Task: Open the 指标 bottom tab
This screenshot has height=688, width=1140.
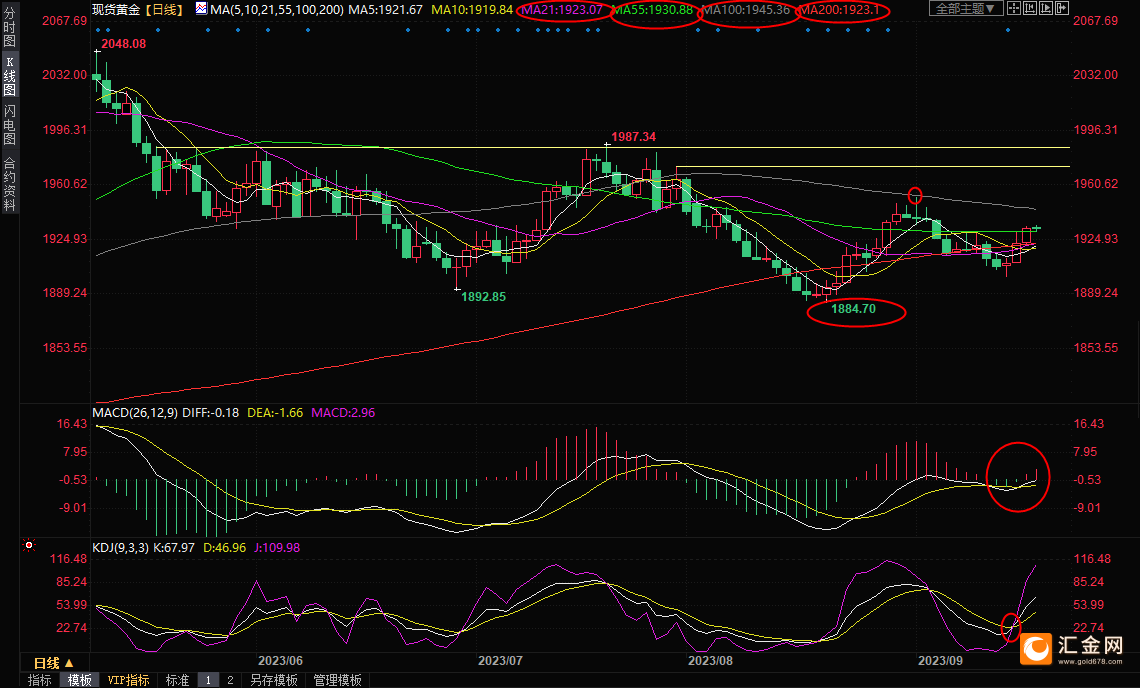Action: tap(39, 680)
